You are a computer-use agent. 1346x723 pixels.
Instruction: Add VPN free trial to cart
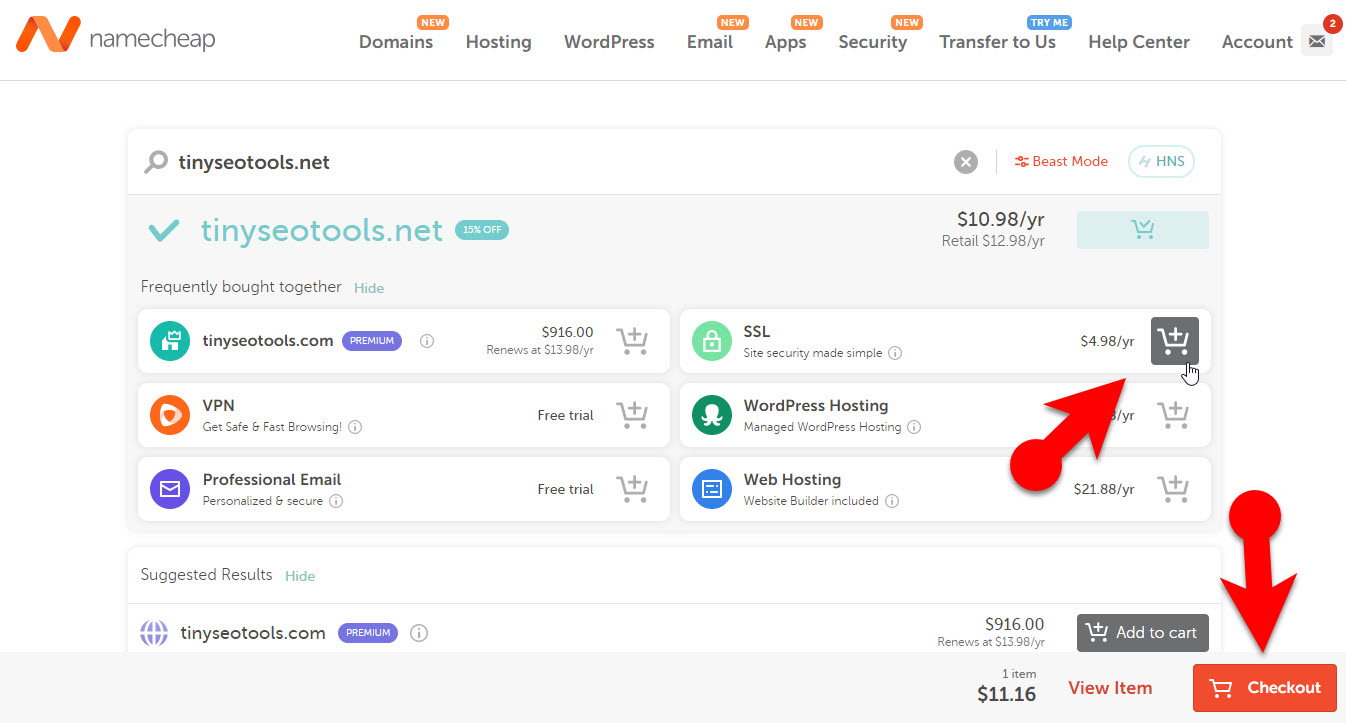tap(632, 415)
